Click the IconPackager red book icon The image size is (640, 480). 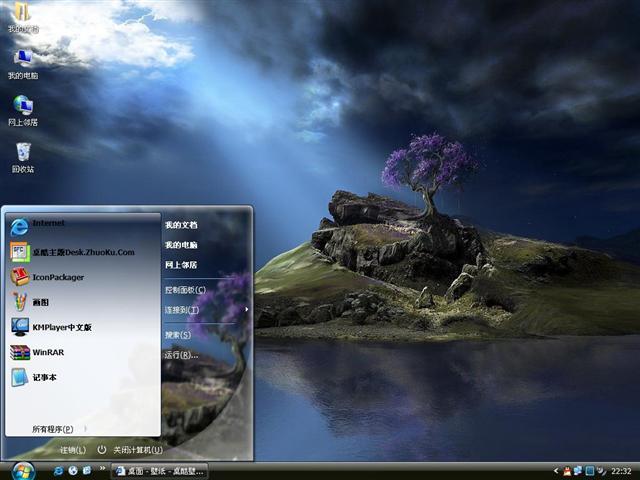point(20,277)
